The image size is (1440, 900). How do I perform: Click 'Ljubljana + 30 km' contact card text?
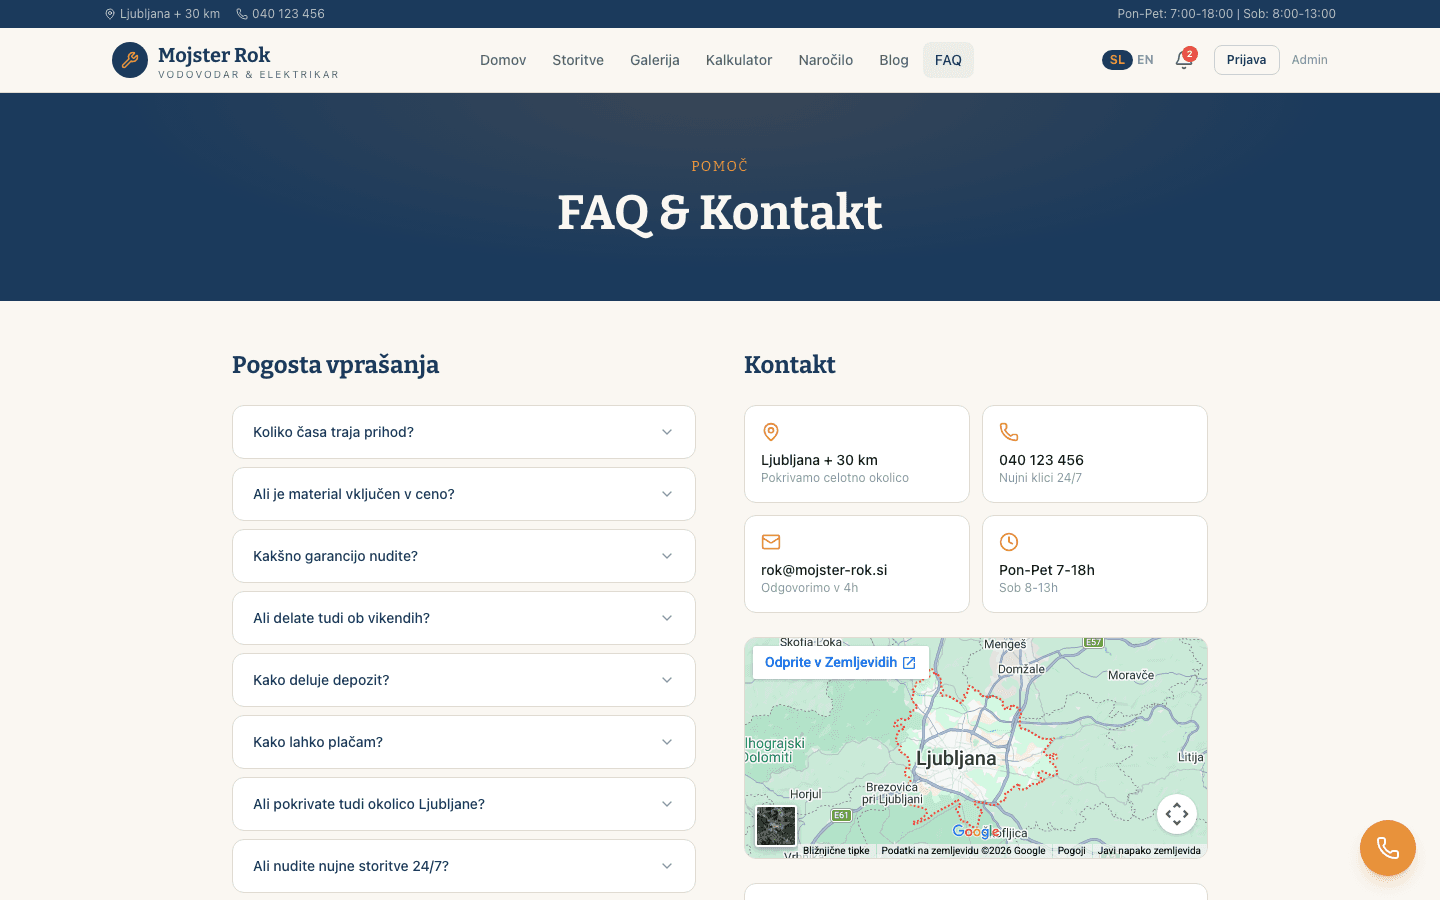819,460
